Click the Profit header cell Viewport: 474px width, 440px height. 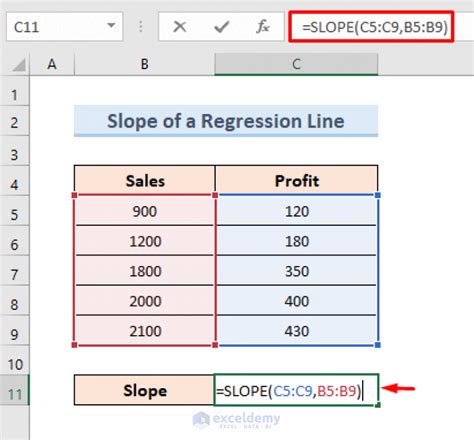[x=297, y=180]
